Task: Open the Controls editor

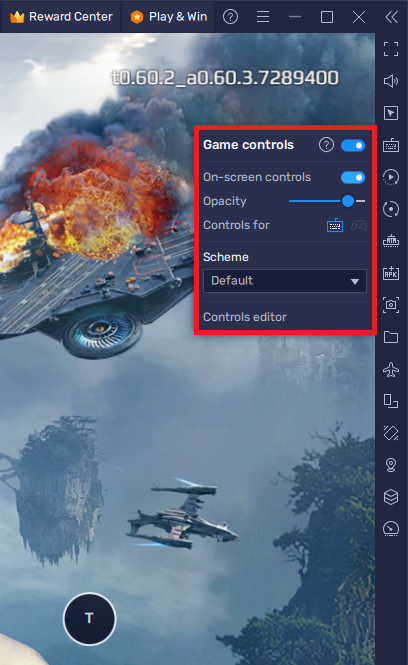Action: (245, 317)
